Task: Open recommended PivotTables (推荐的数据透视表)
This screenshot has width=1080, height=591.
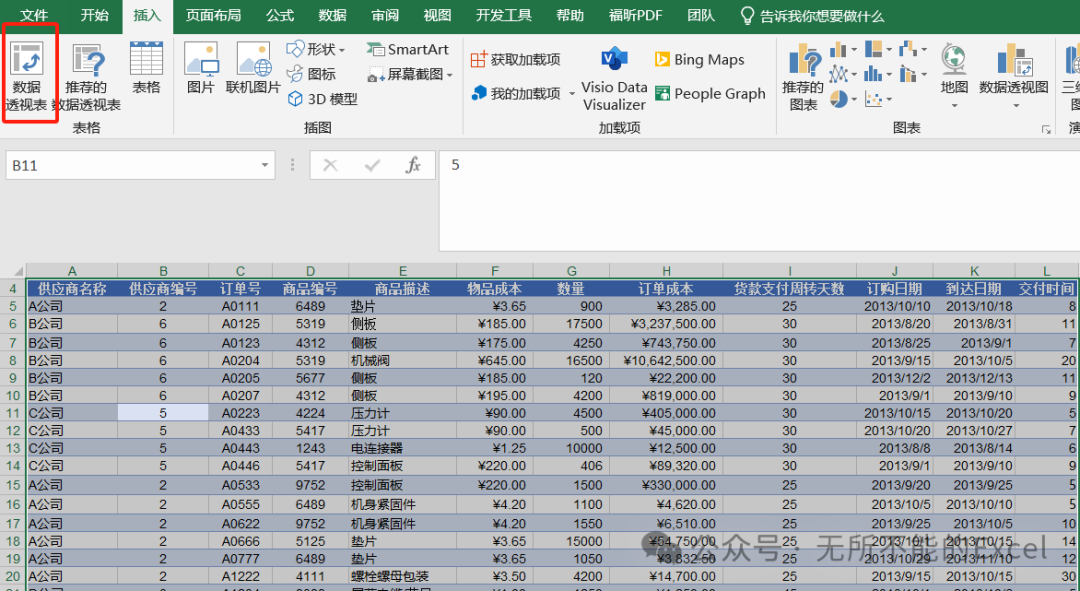Action: [x=86, y=76]
